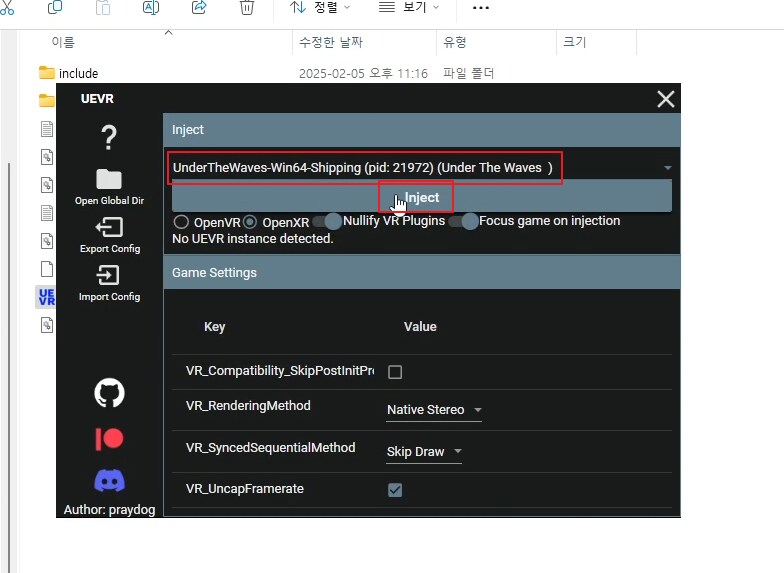Uncheck the VR_UncapFramerate checkbox

[395, 490]
